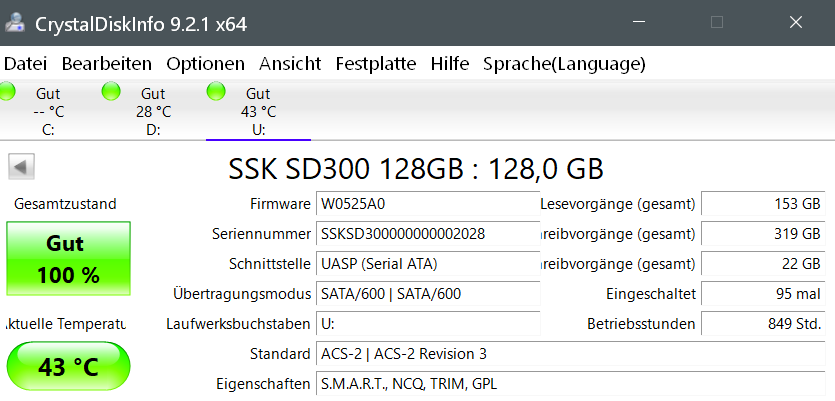Click the green status orb for drive U:

click(216, 92)
